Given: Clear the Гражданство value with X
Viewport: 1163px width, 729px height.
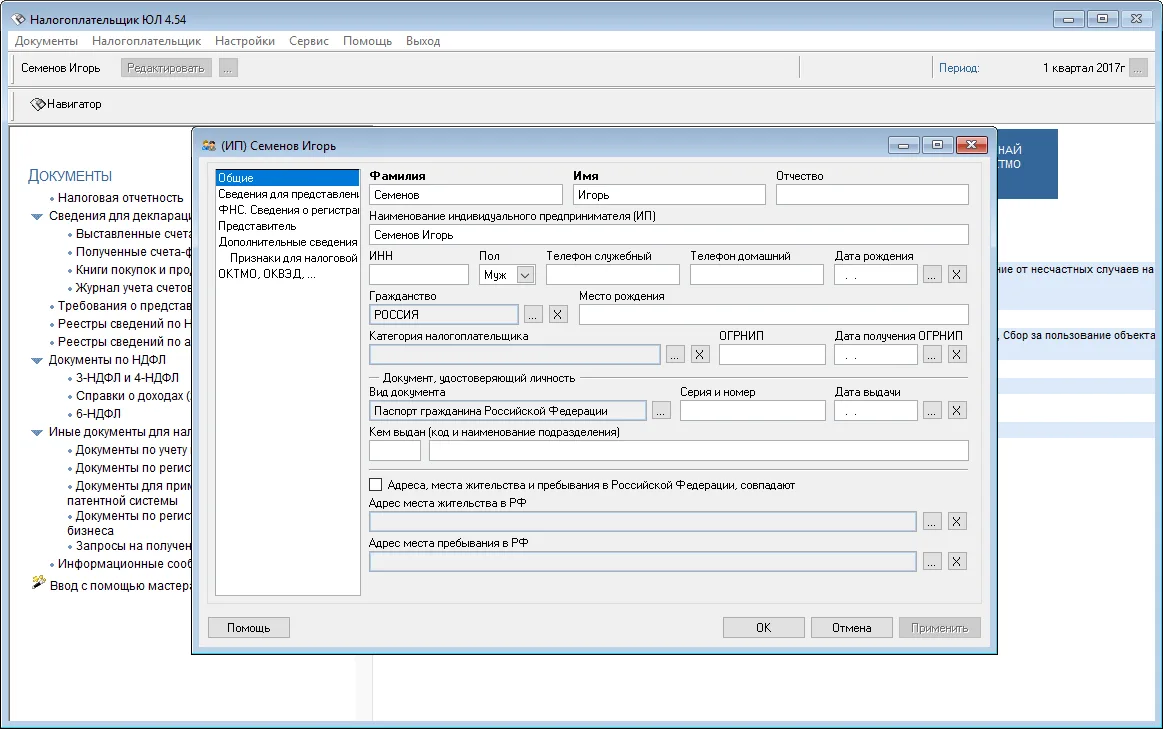Looking at the screenshot, I should [558, 314].
